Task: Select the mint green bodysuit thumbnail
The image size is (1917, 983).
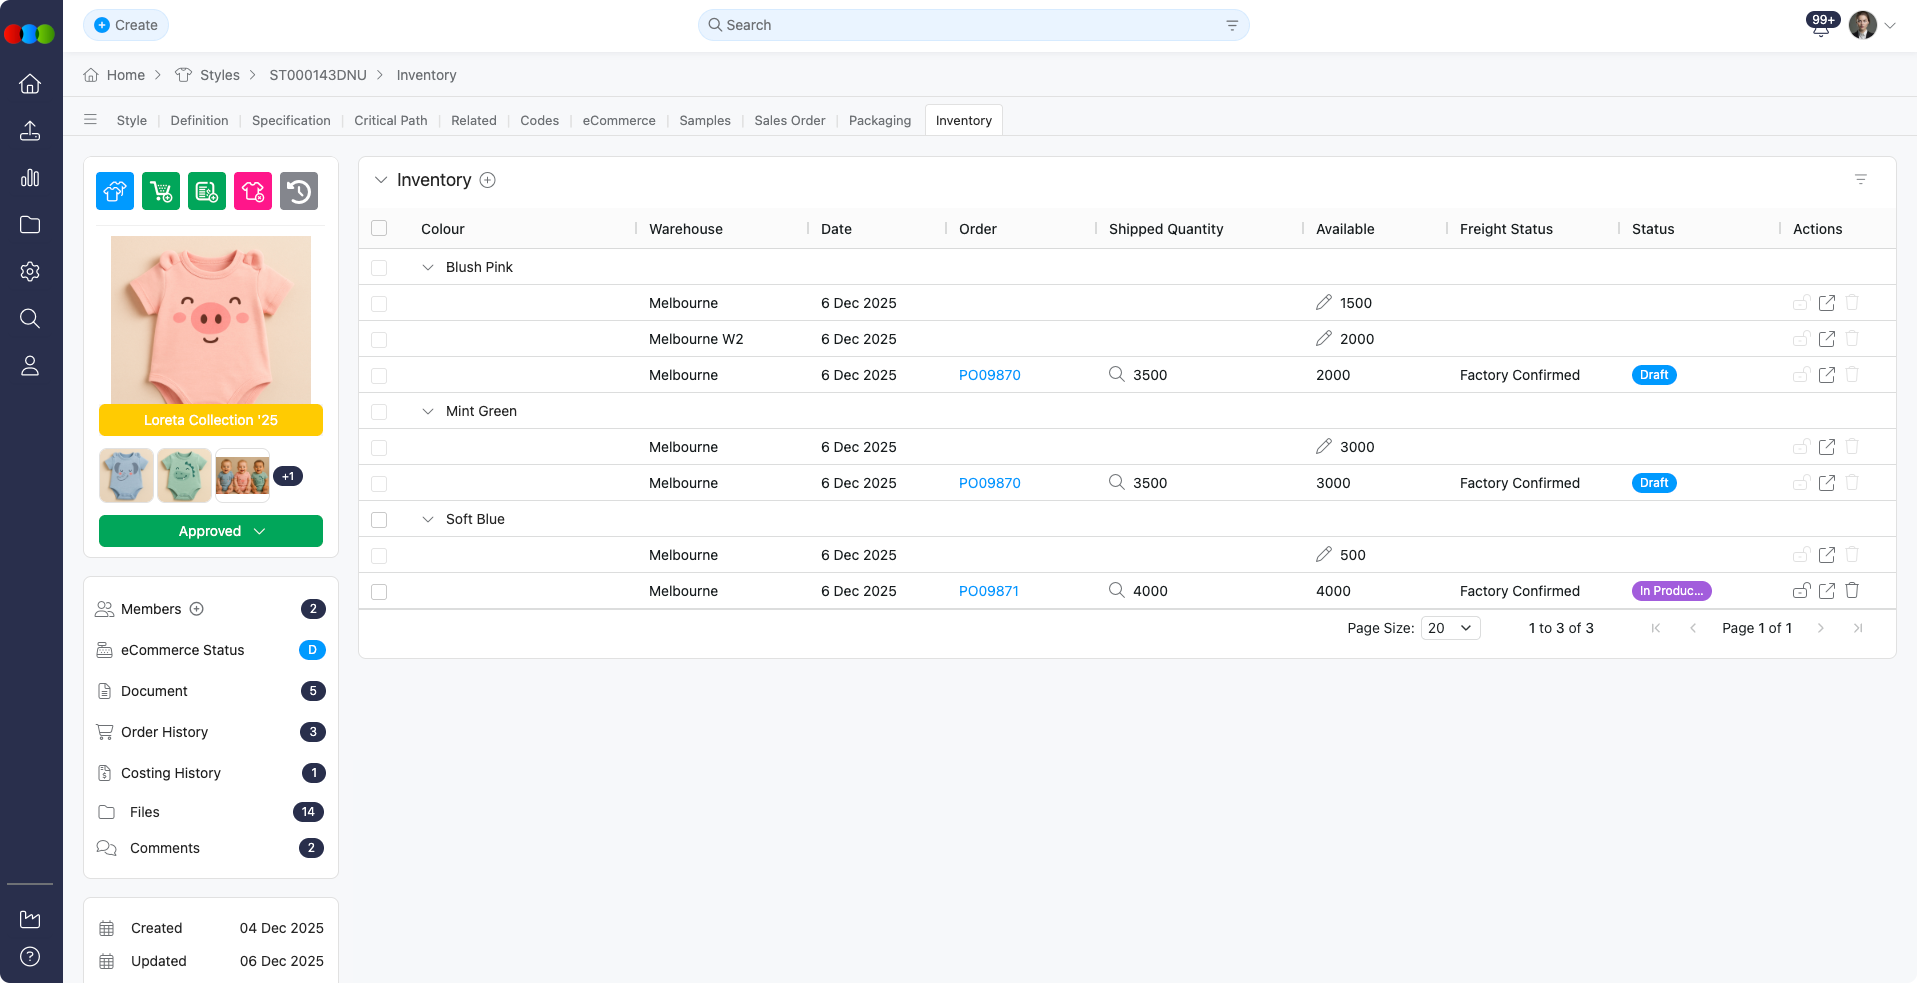Action: tap(184, 475)
